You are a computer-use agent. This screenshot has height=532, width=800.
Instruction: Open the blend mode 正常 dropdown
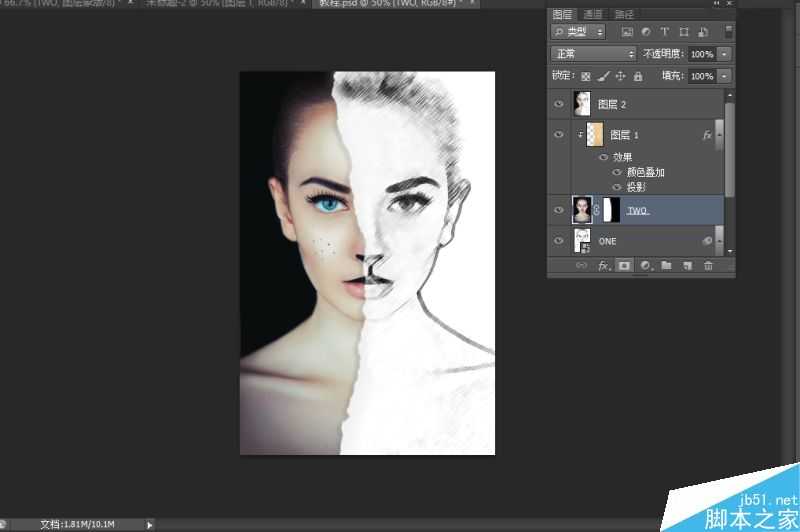click(x=593, y=54)
